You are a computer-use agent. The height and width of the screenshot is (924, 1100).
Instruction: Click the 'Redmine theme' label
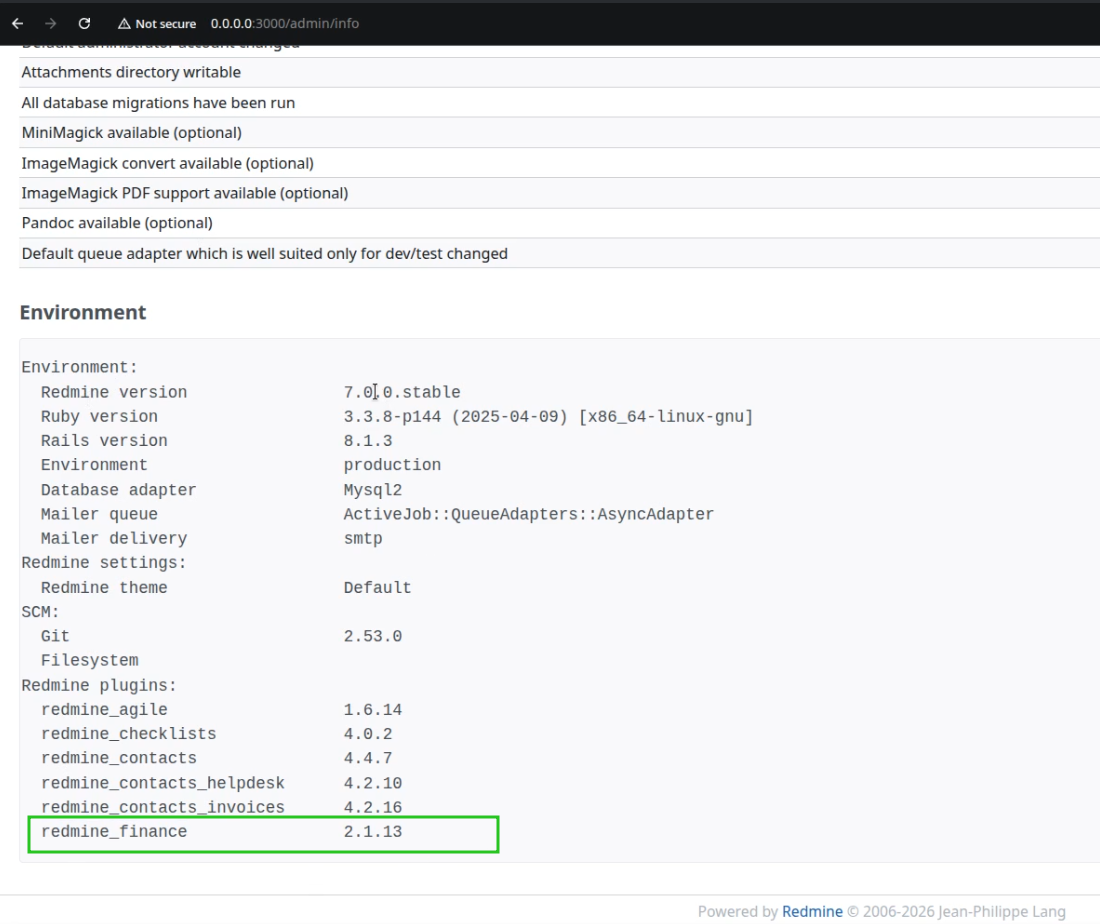tap(104, 587)
